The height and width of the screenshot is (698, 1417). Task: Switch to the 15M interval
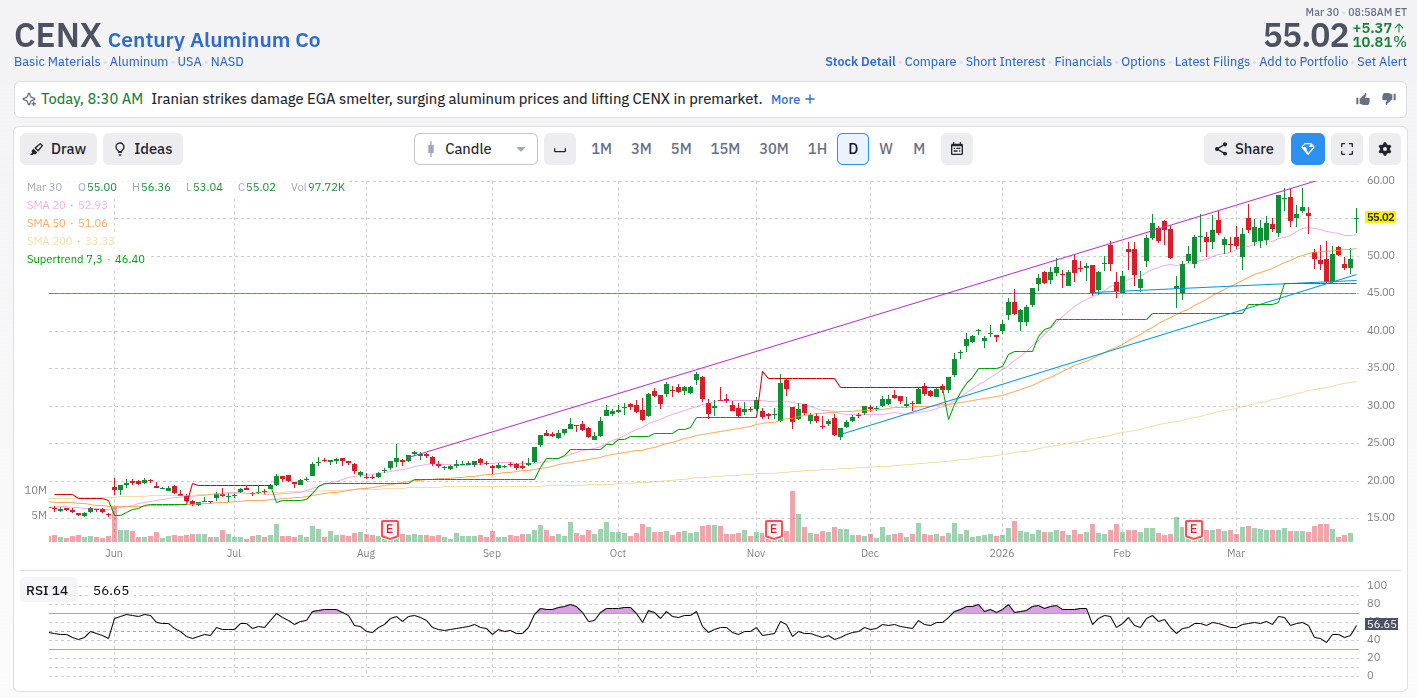tap(725, 149)
